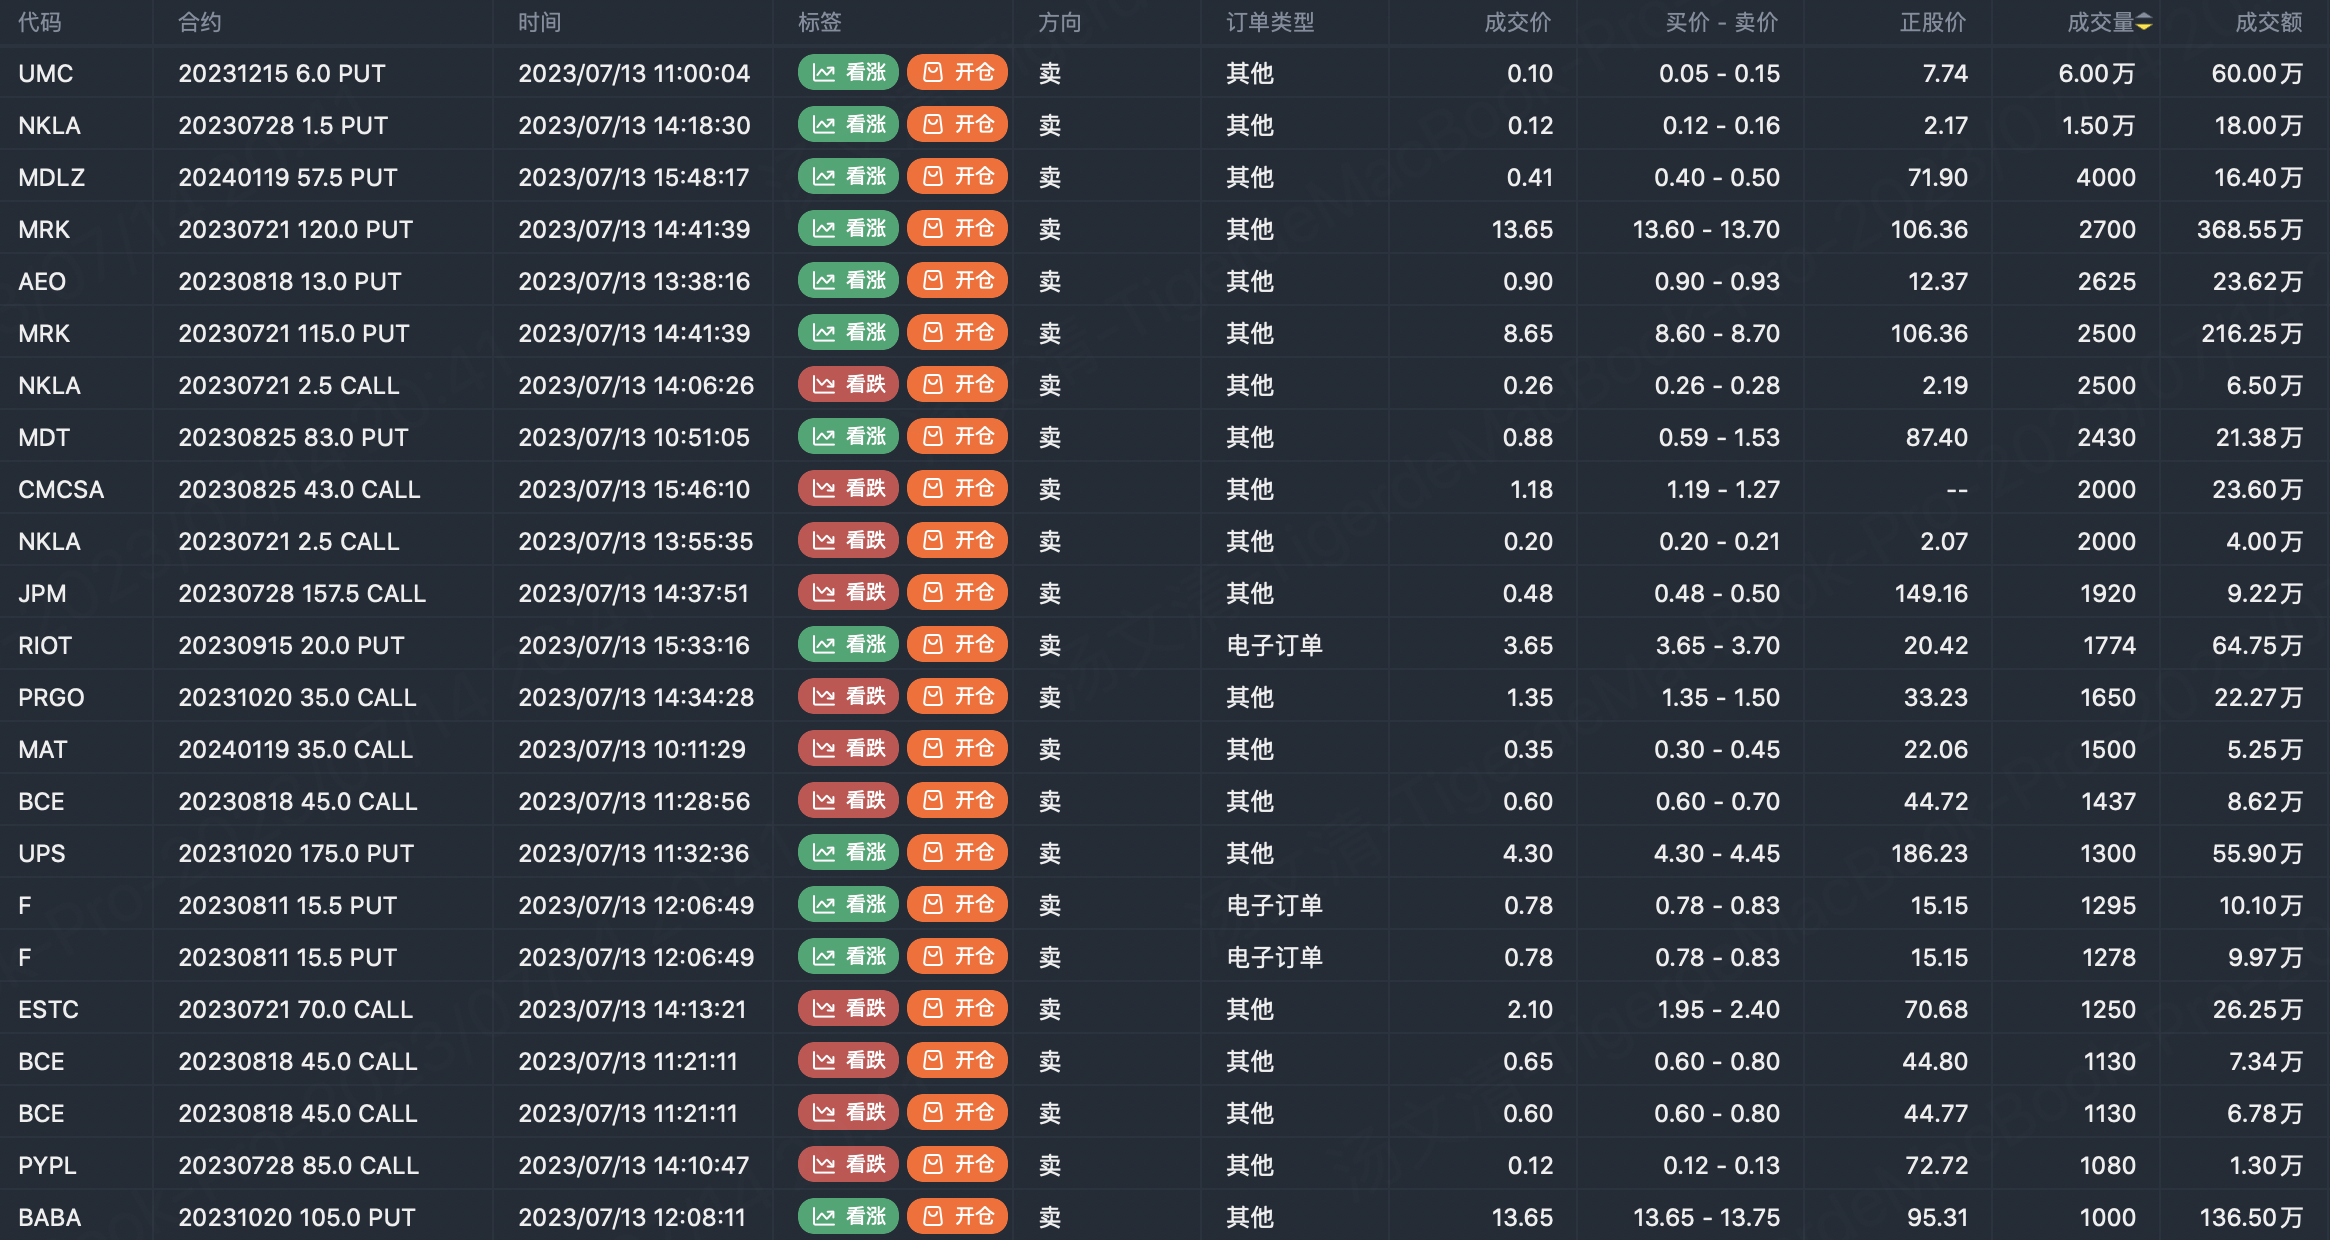This screenshot has height=1240, width=2330.
Task: Click the 开仓 tag on RIOT row
Action: point(957,645)
